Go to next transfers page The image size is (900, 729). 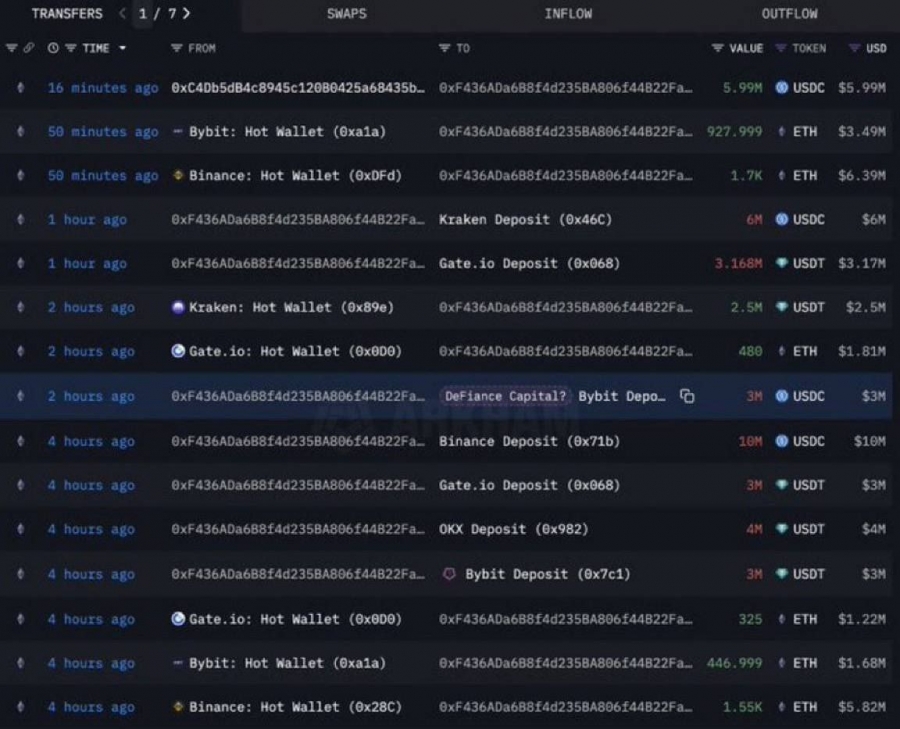[x=186, y=13]
